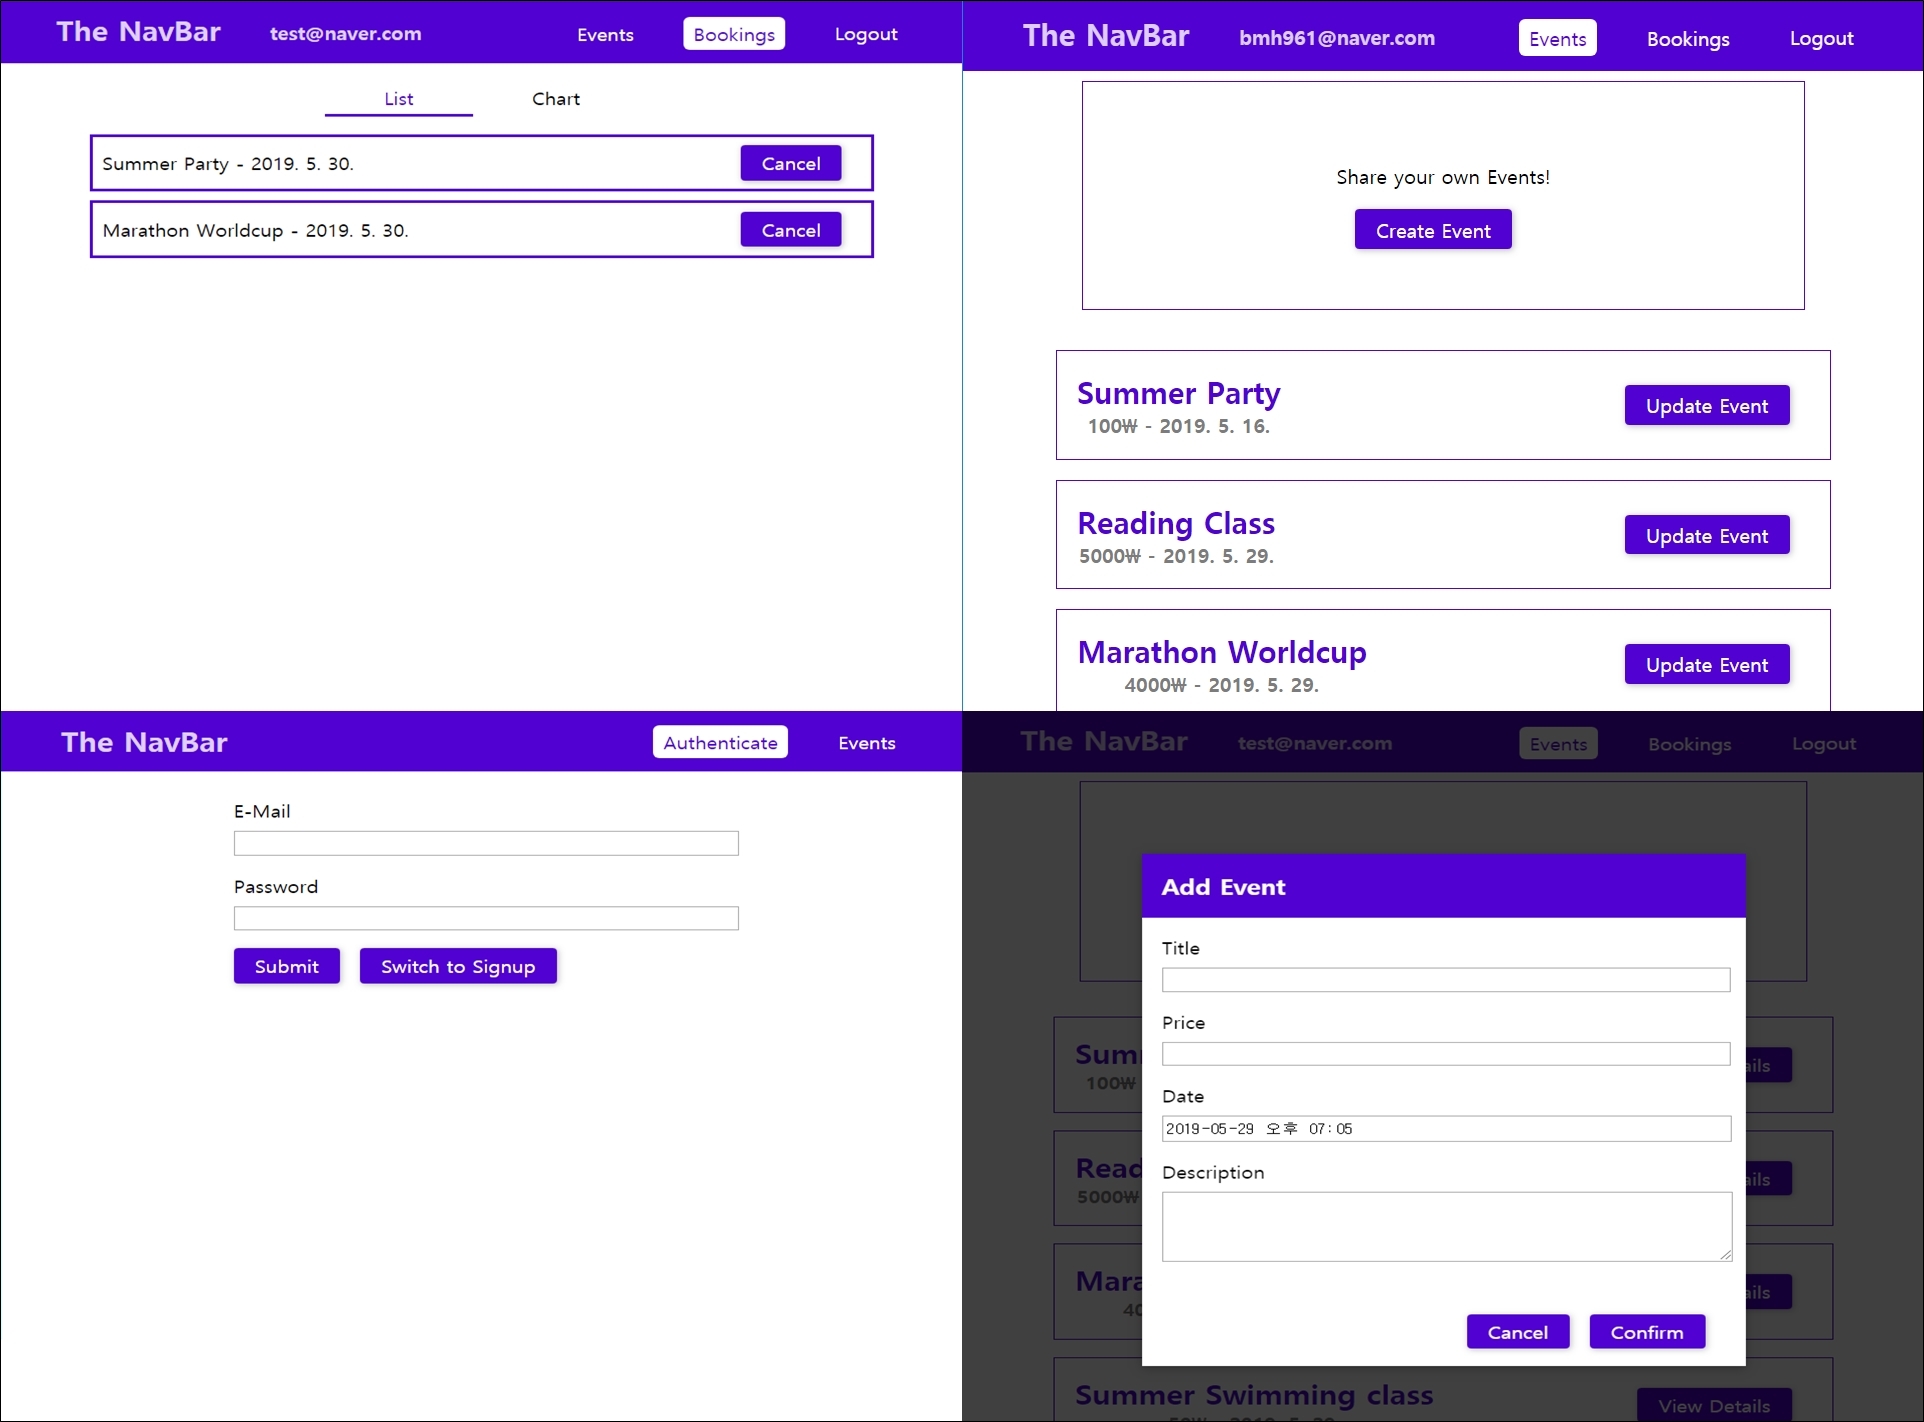Image resolution: width=1924 pixels, height=1422 pixels.
Task: Select the List tab
Action: tap(398, 98)
